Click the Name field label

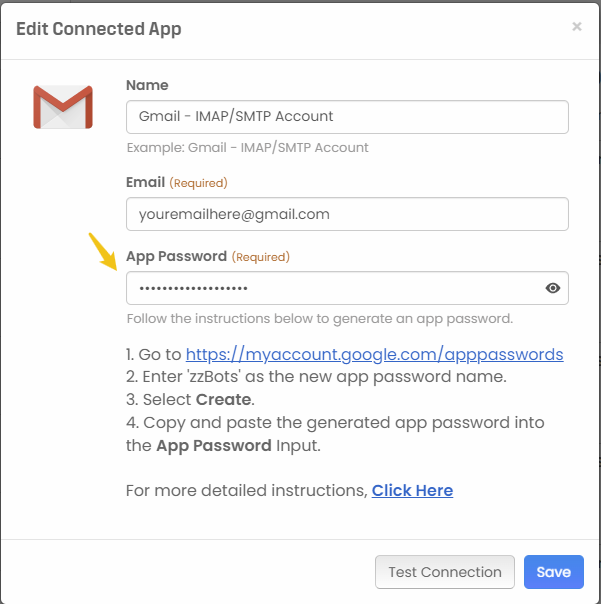click(147, 85)
